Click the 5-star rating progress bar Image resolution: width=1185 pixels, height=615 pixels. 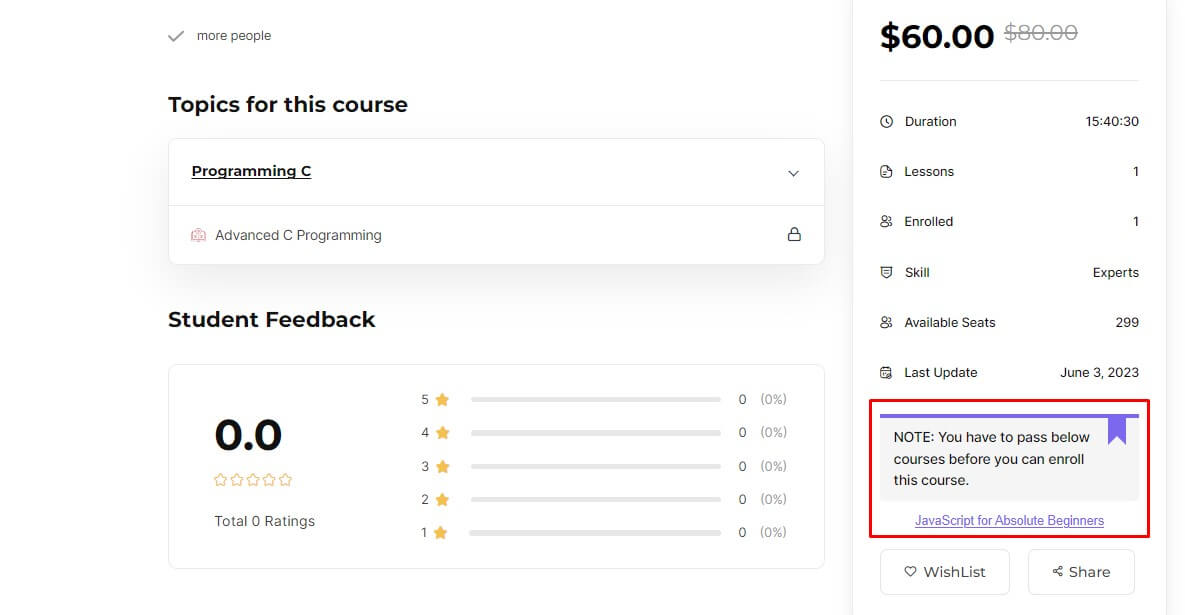click(596, 399)
